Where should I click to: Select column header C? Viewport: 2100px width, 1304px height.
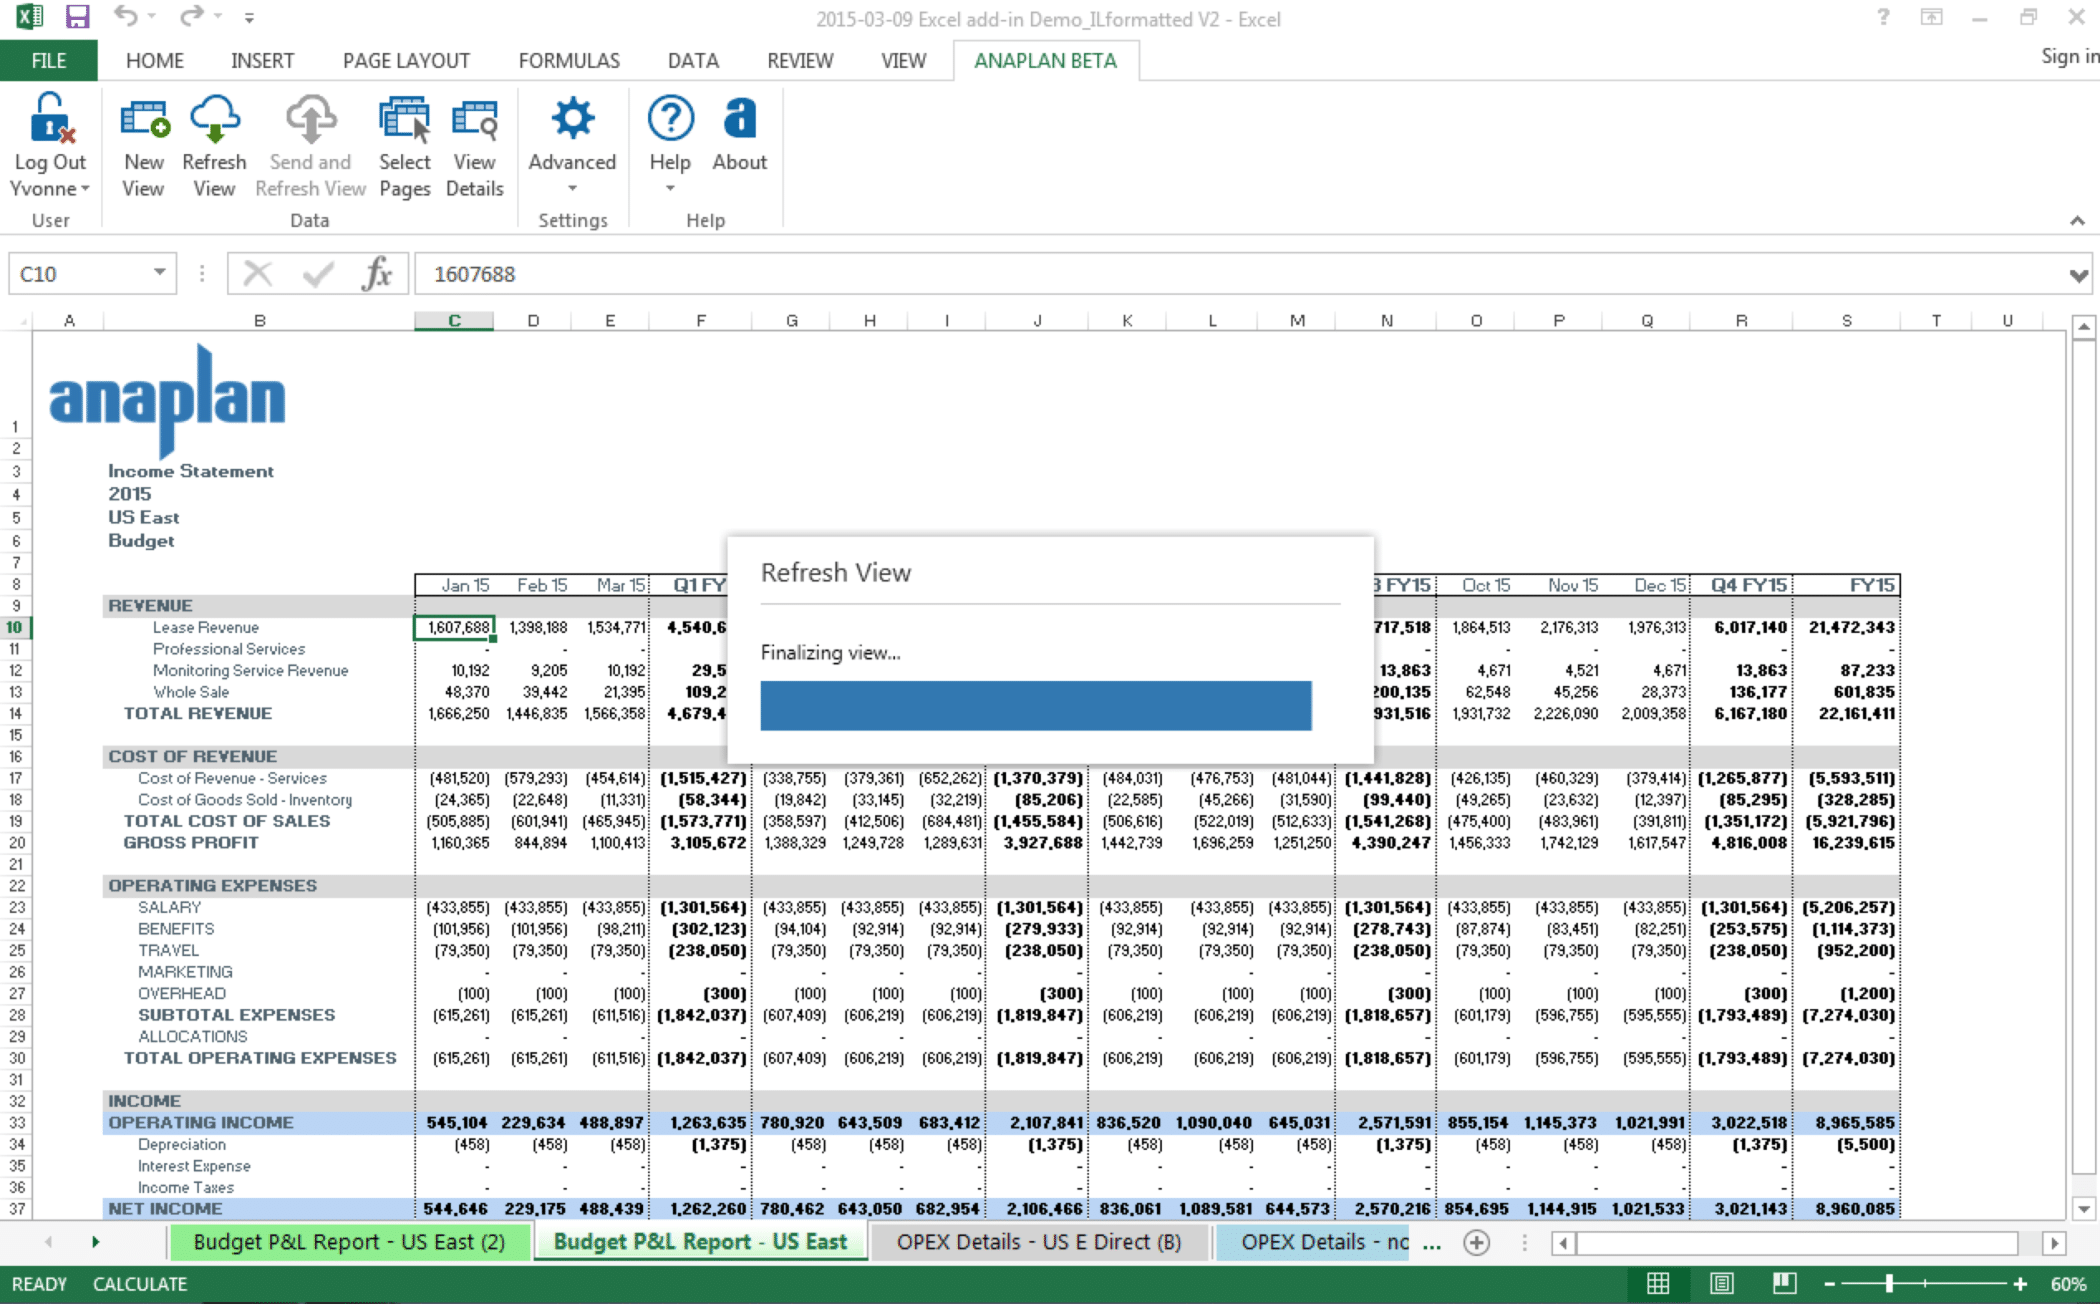coord(454,320)
